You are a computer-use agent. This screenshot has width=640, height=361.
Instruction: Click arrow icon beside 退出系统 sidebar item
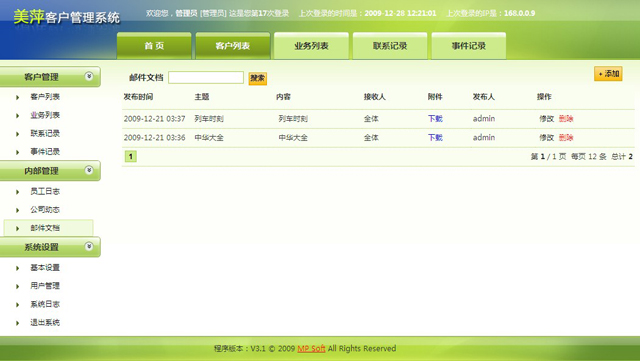click(x=18, y=323)
